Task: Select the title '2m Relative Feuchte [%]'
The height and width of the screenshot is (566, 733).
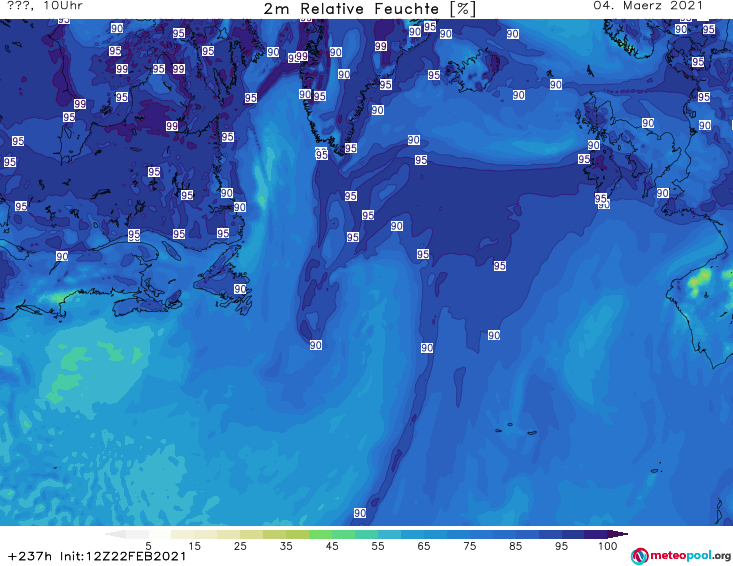Action: [370, 9]
